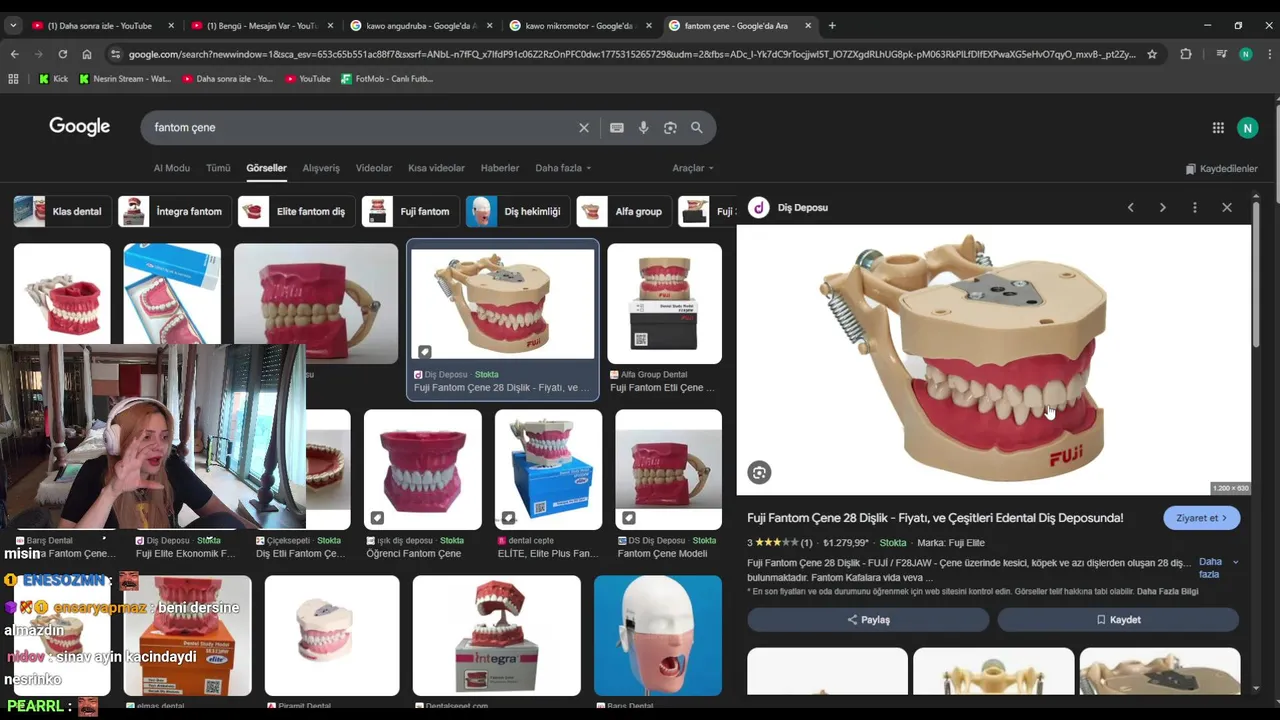The width and height of the screenshot is (1280, 720).
Task: Open the Google account avatar
Action: pos(1247,128)
